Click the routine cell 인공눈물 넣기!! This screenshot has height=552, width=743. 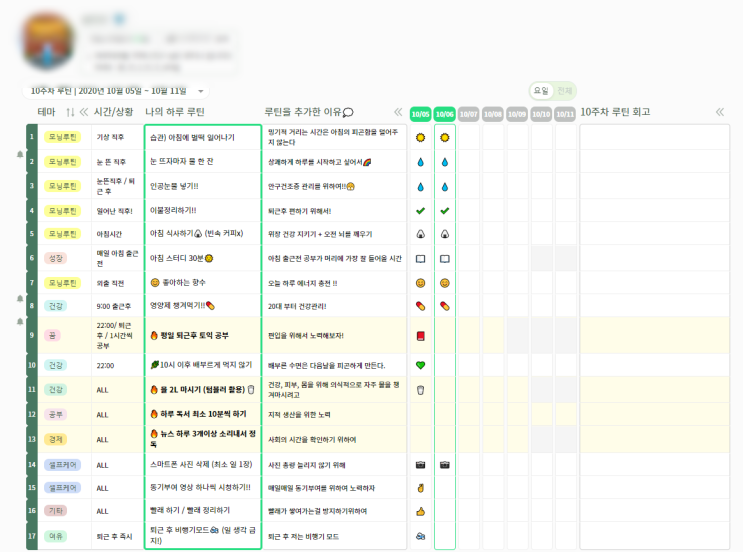tap(203, 186)
